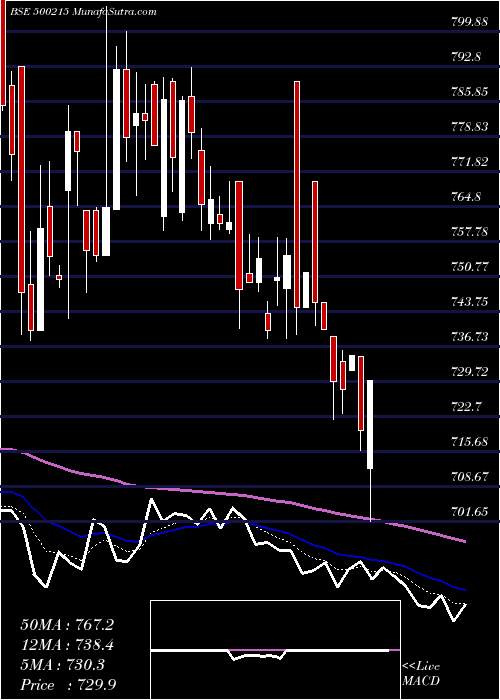Click the Price : 729.9 readout
500x700 pixels.
69,685
